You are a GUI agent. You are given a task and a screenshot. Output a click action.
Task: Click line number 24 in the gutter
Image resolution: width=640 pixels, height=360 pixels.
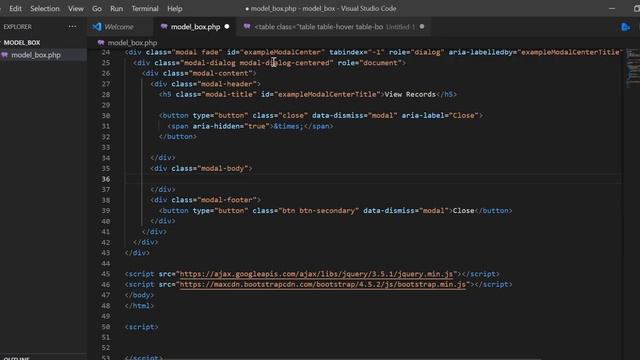click(106, 52)
